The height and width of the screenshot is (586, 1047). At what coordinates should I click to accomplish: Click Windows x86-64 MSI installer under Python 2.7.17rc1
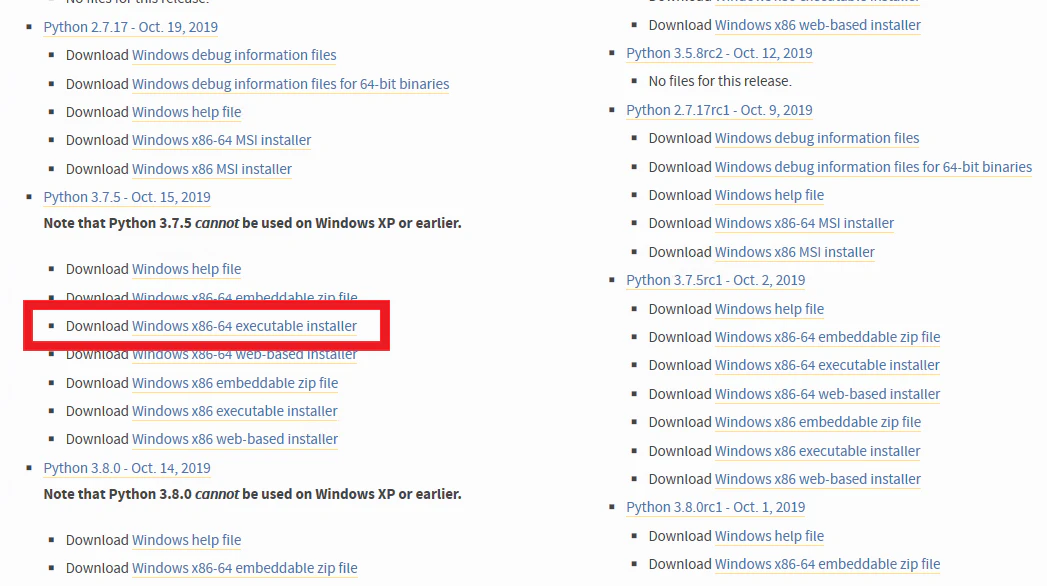[x=804, y=223]
